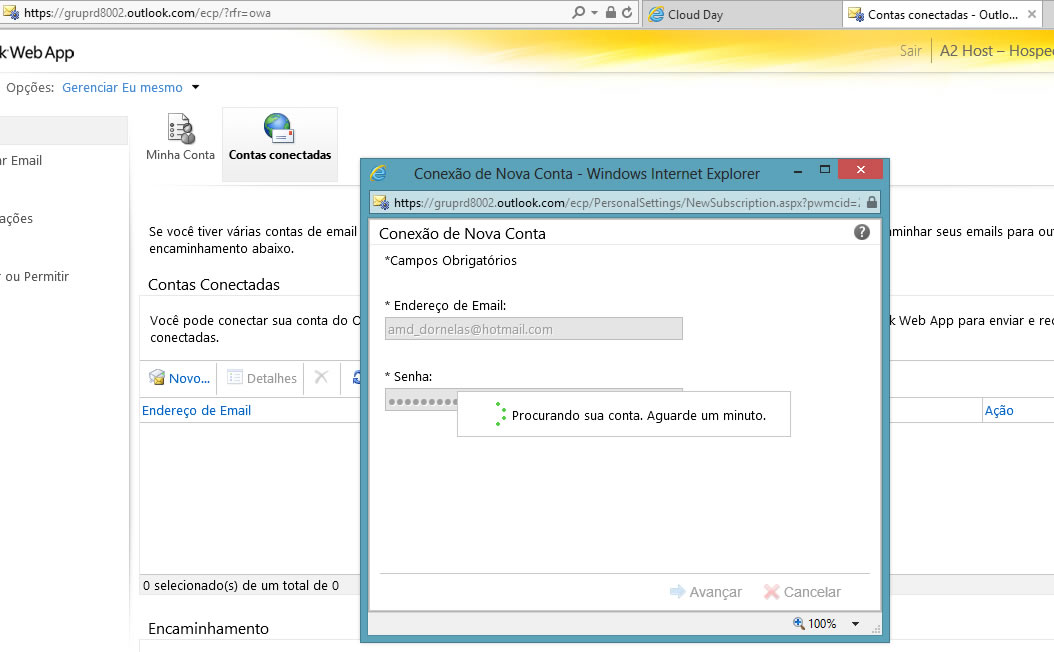Expand the address bar search dropdown arrow
The width and height of the screenshot is (1054, 652).
[x=595, y=14]
